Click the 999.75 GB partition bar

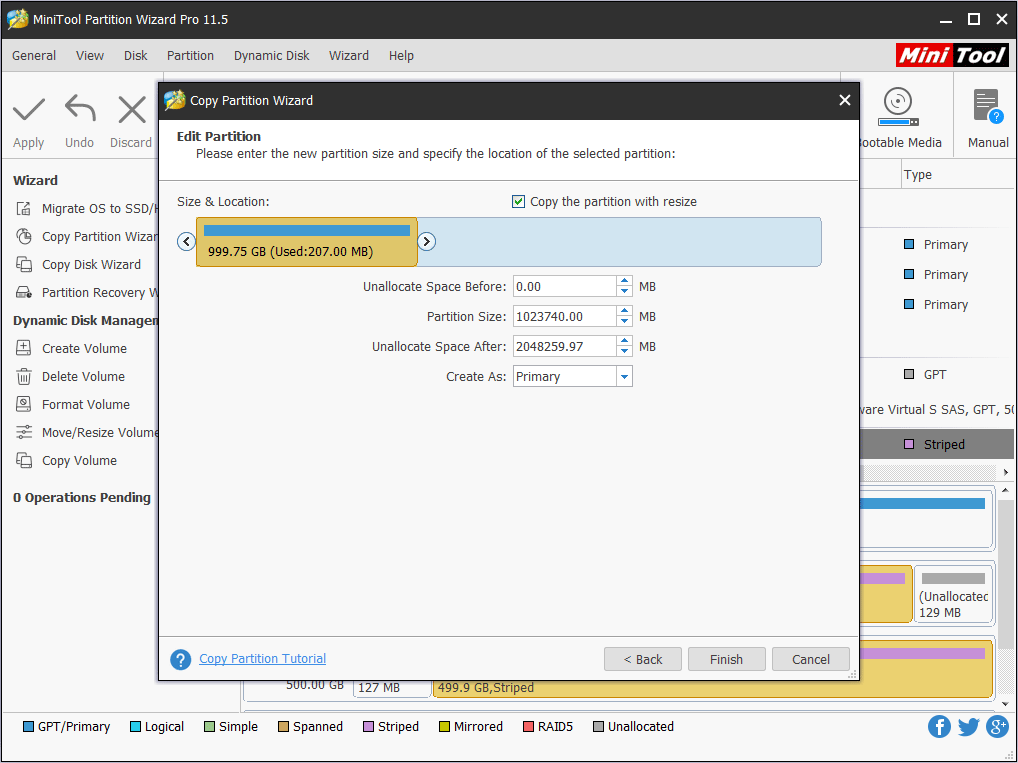pyautogui.click(x=306, y=242)
